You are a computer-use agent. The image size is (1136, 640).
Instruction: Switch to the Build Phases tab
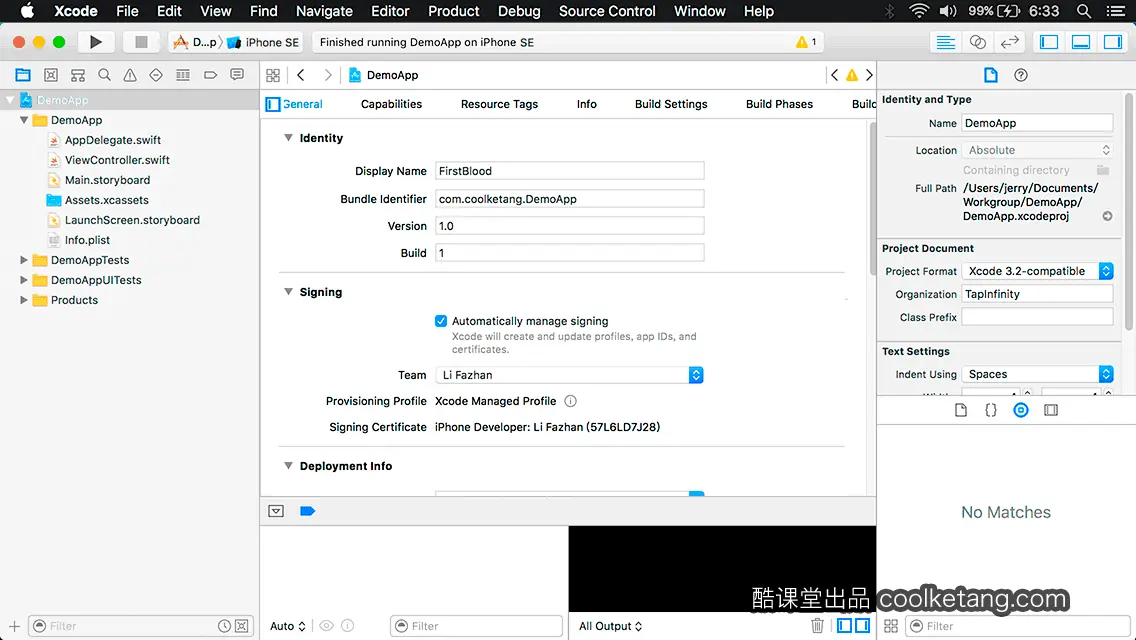click(x=779, y=104)
